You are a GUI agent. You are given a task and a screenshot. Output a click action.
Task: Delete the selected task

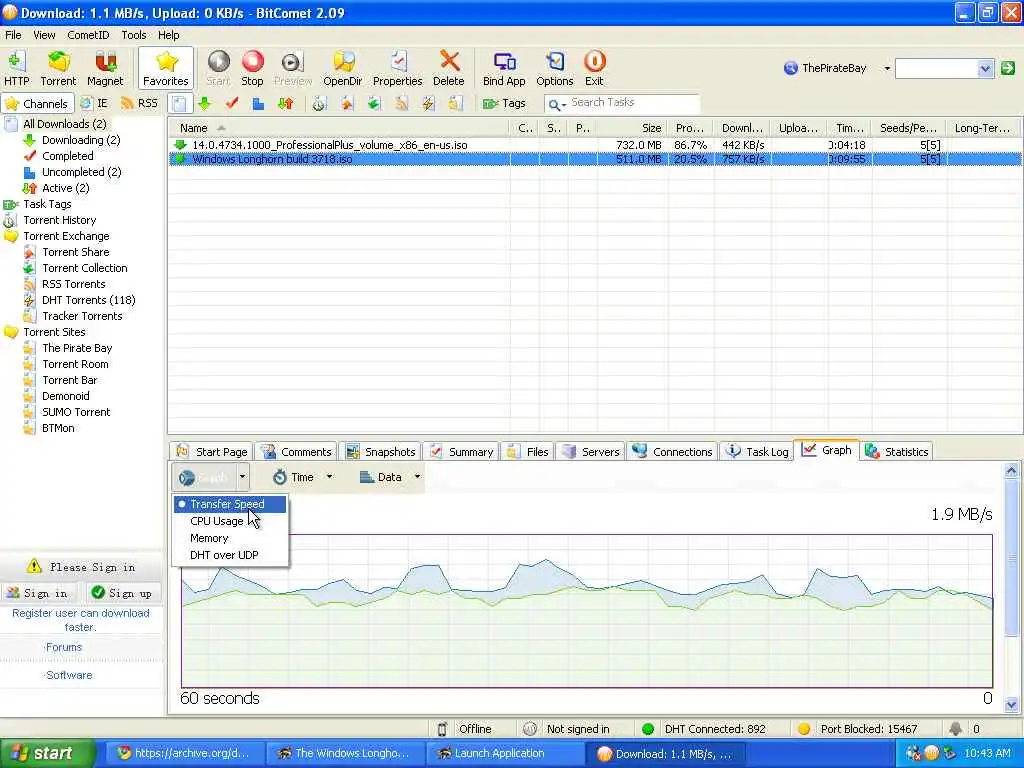coord(449,69)
